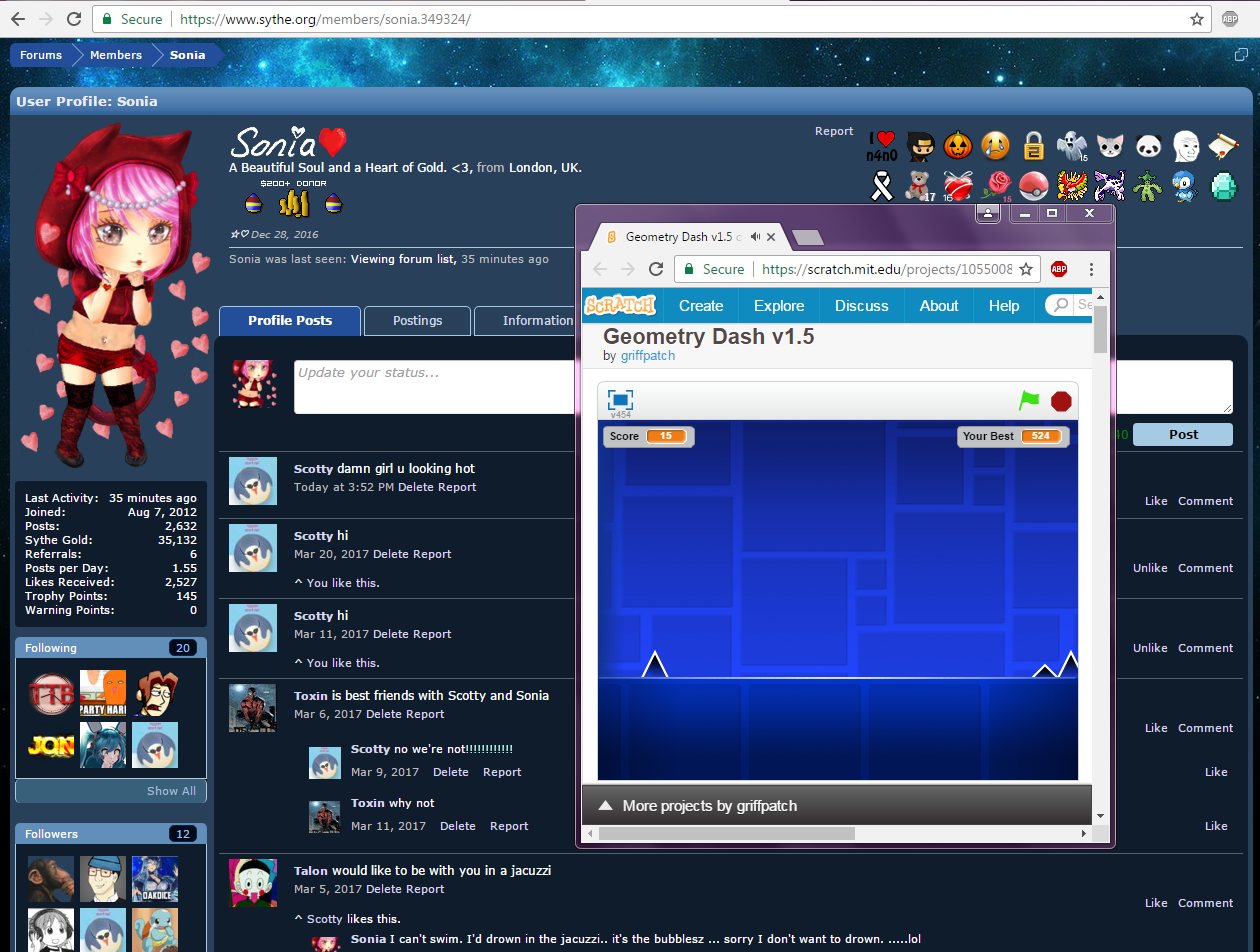Click the Pokeball trophy icon

1034,186
